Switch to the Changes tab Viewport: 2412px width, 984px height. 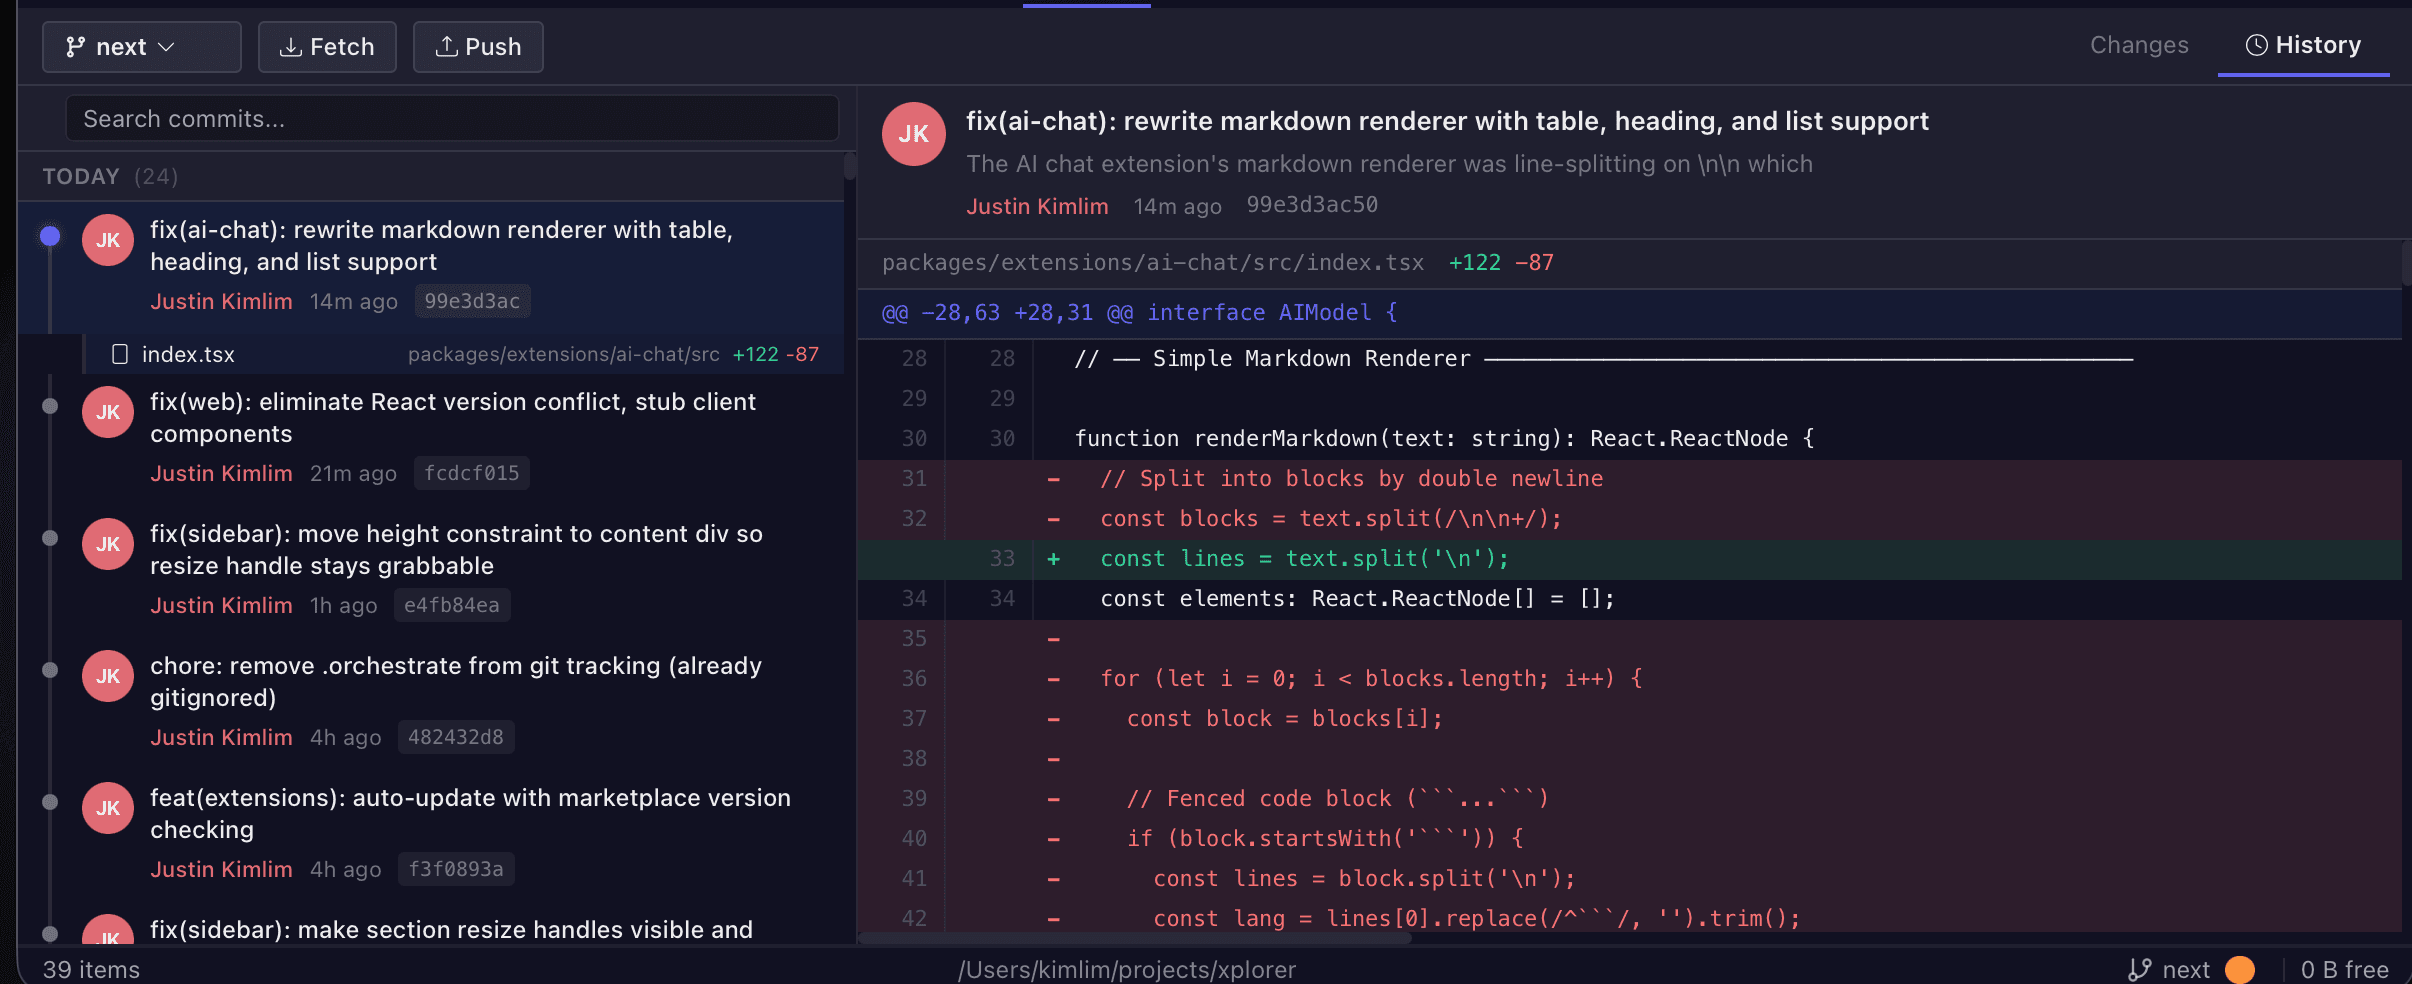coord(2139,45)
